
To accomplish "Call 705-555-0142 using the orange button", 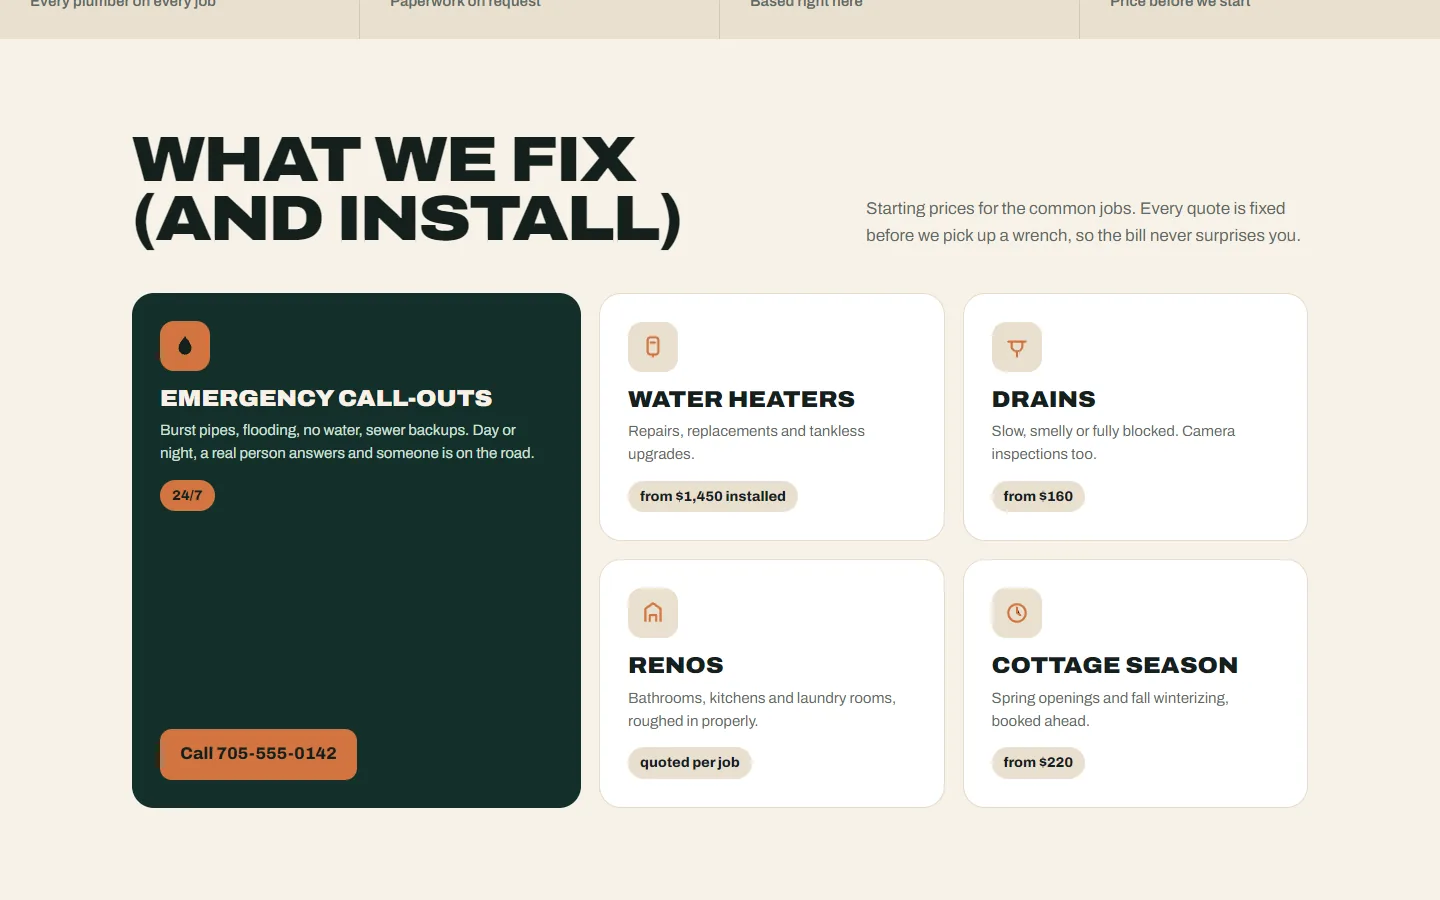I will (258, 754).
